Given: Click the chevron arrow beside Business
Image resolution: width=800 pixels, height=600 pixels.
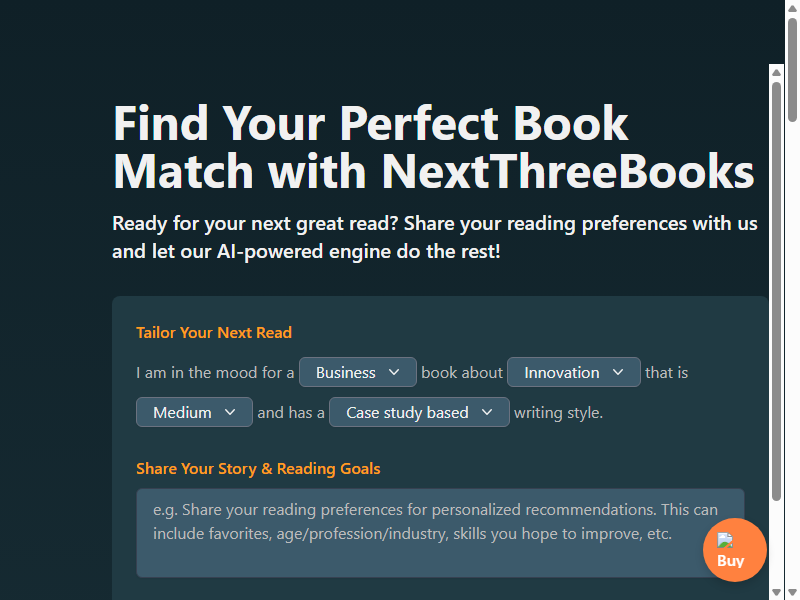Looking at the screenshot, I should (394, 372).
